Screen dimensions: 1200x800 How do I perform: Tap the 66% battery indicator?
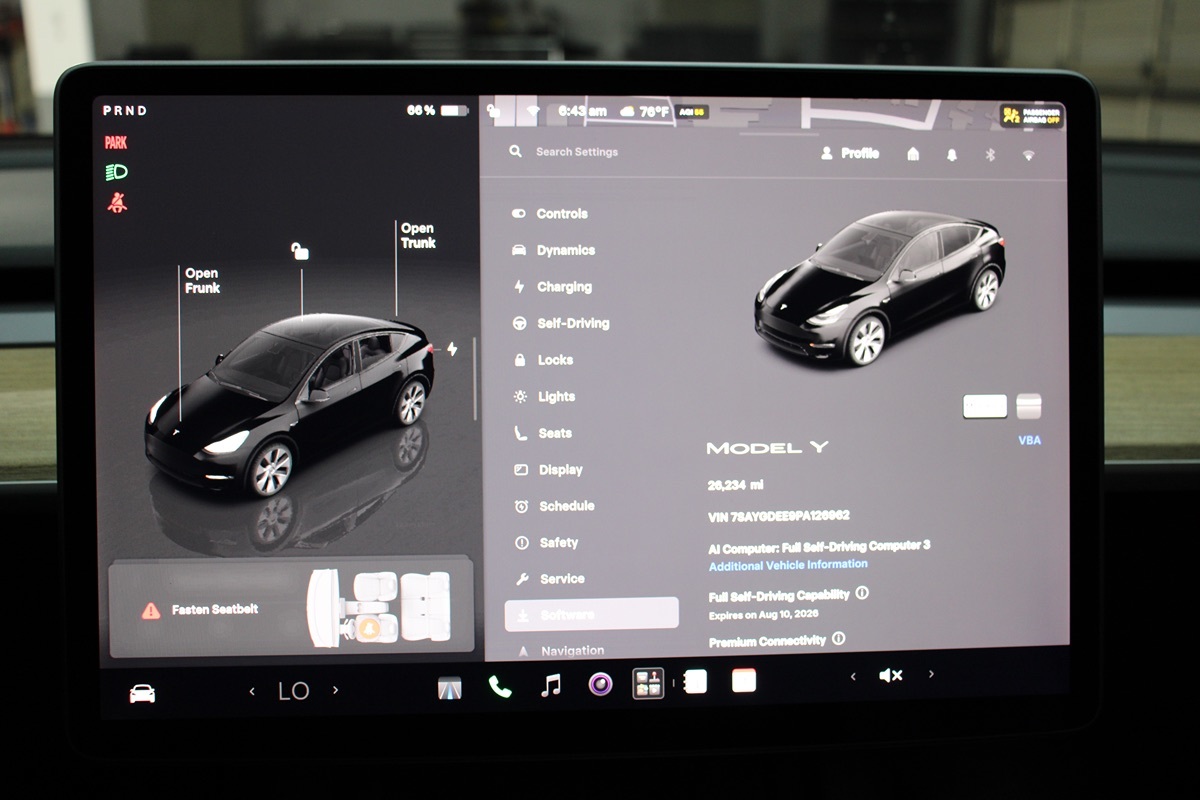[x=437, y=110]
